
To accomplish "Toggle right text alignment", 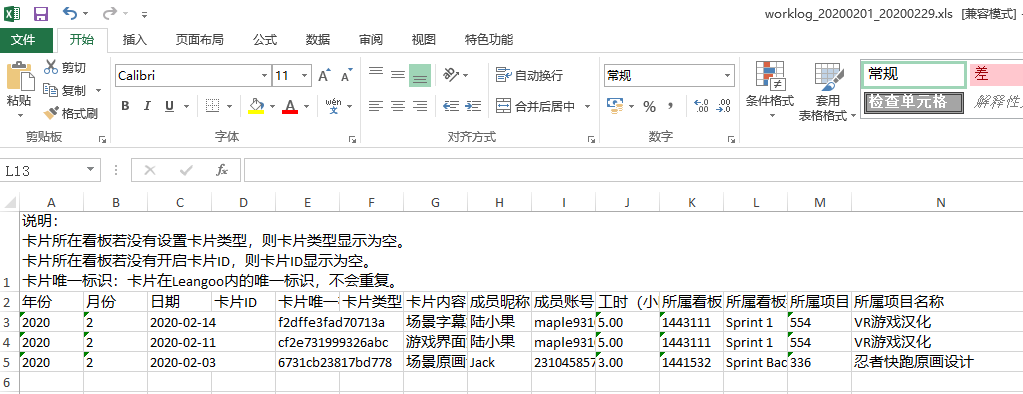I will [420, 106].
